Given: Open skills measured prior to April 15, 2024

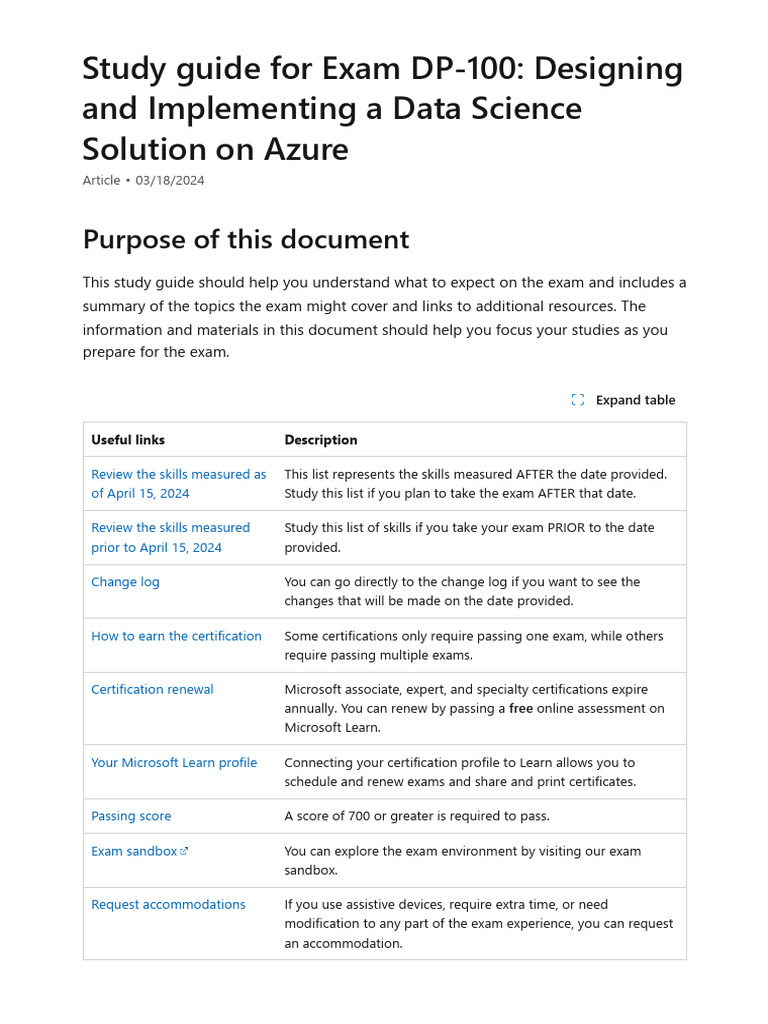Looking at the screenshot, I should (x=170, y=537).
